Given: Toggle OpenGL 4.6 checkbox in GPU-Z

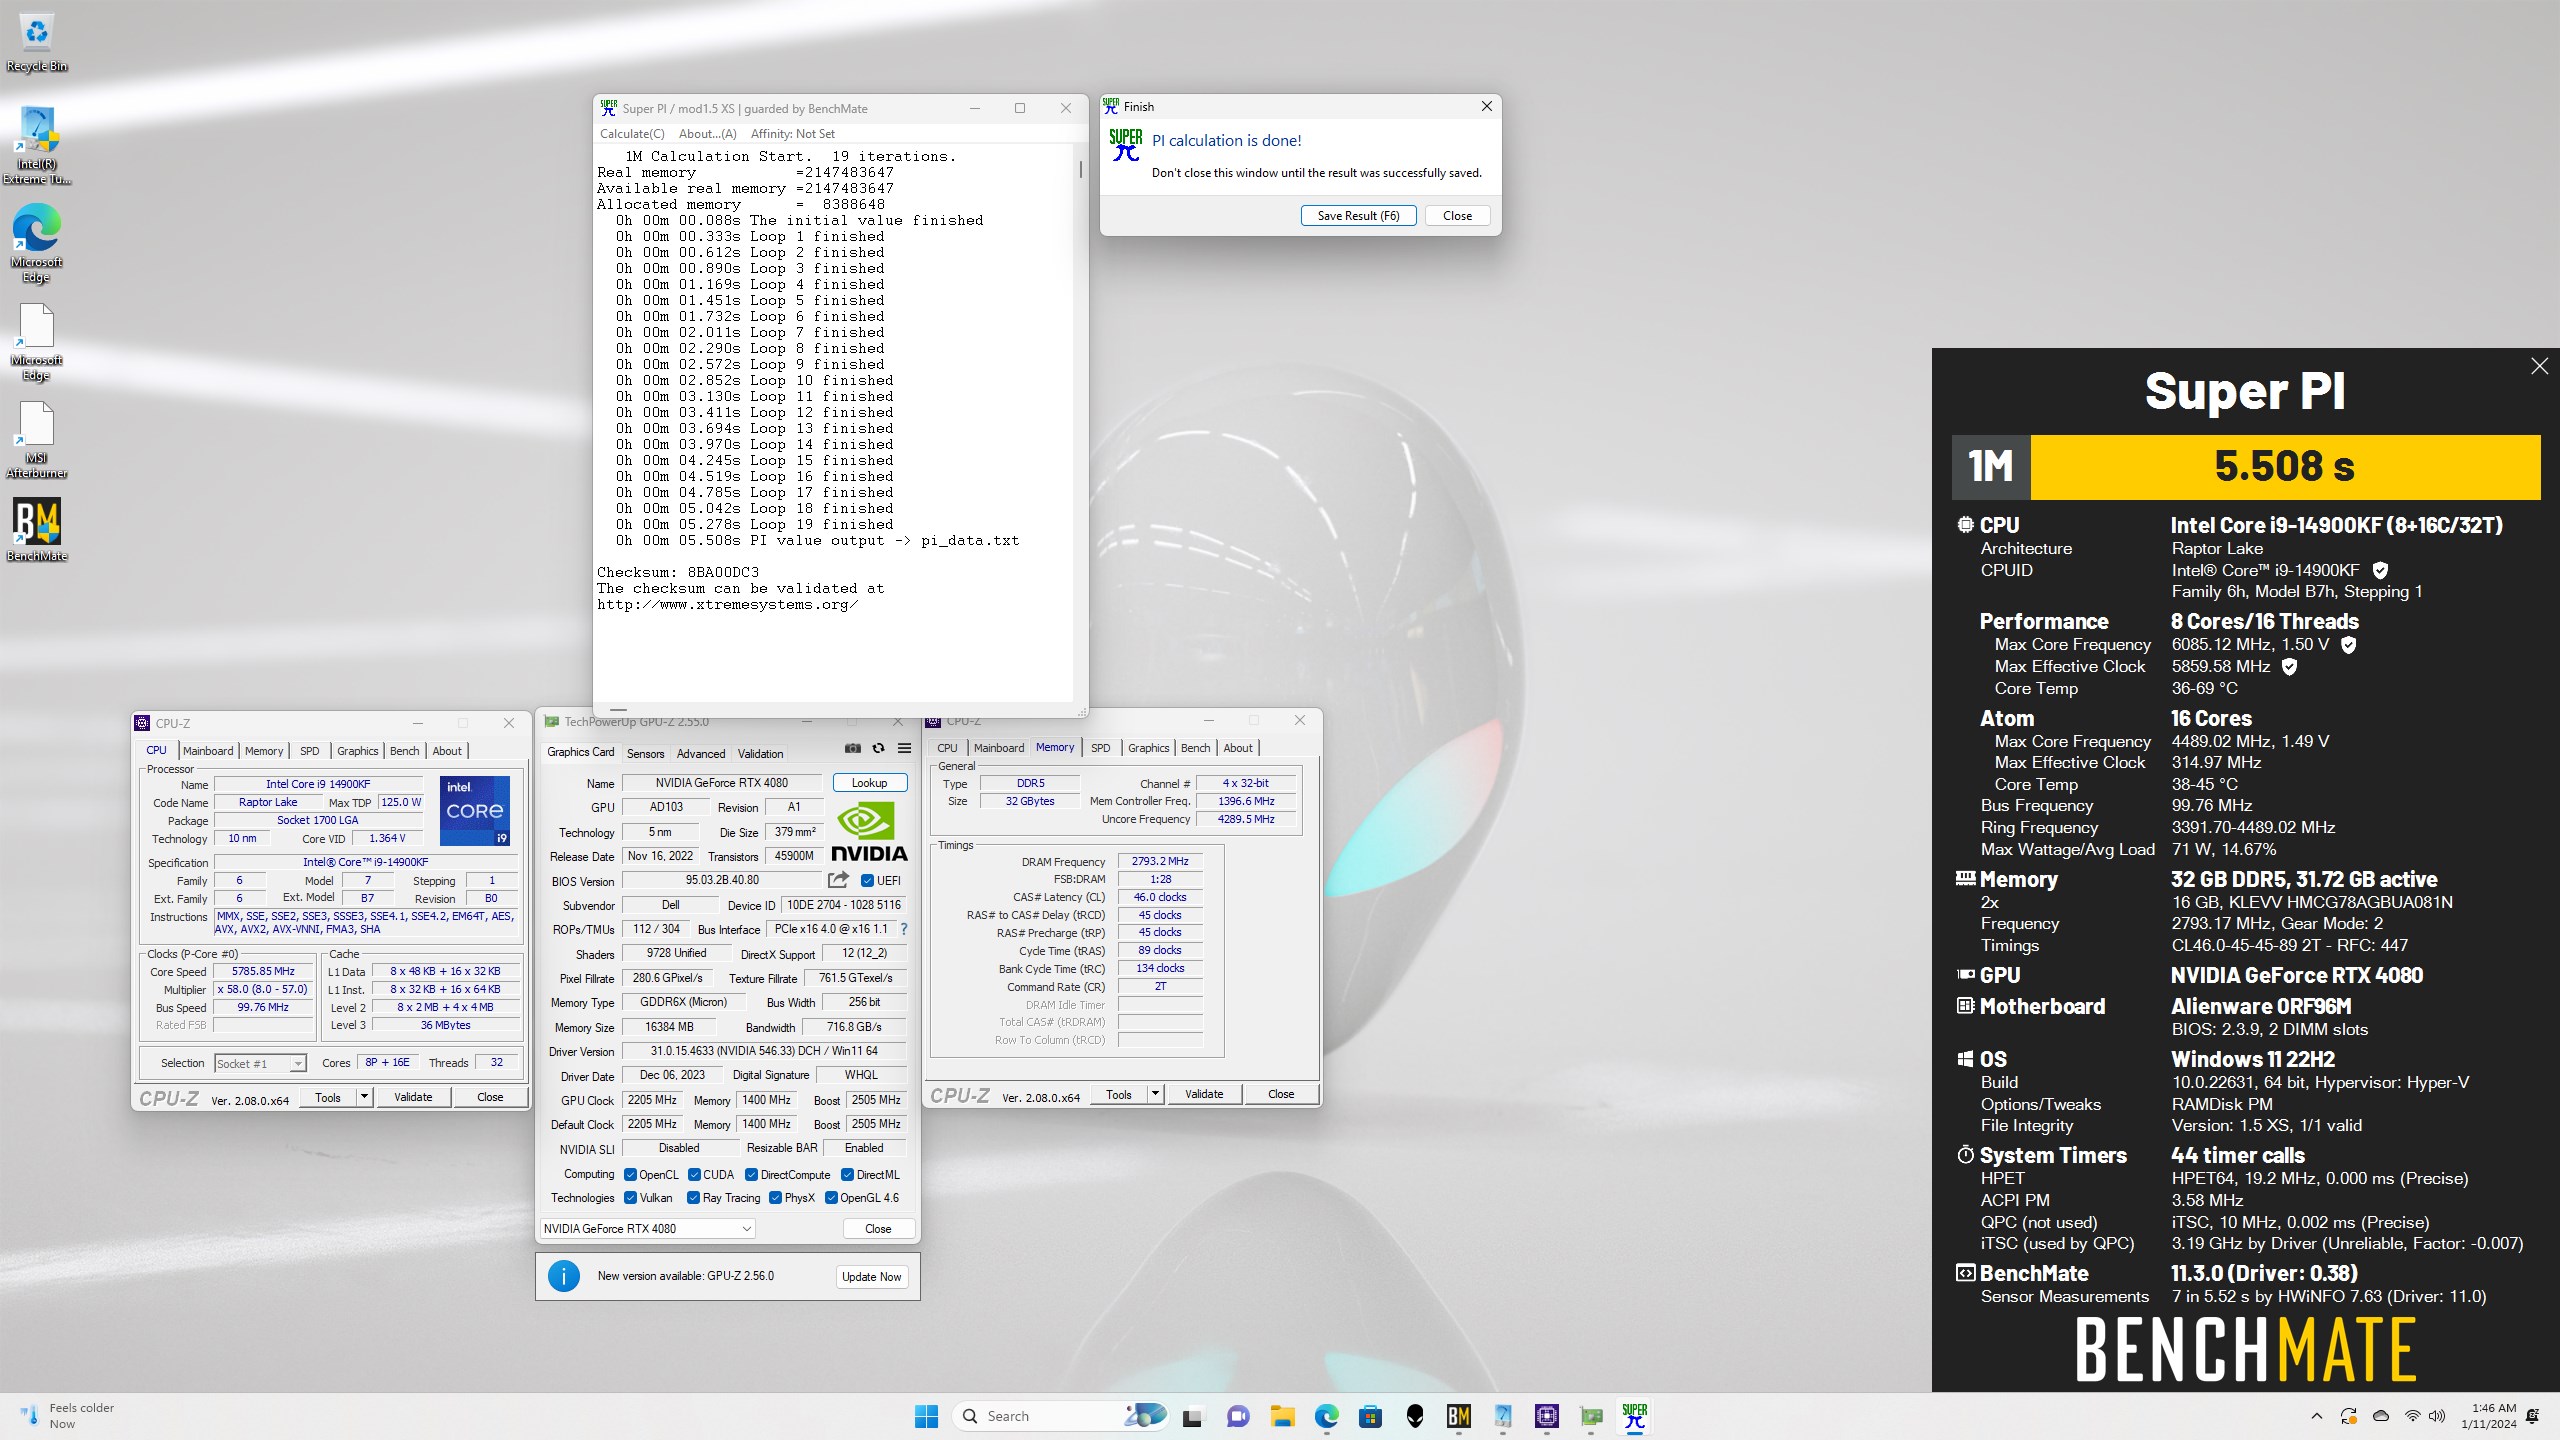Looking at the screenshot, I should tap(831, 1198).
